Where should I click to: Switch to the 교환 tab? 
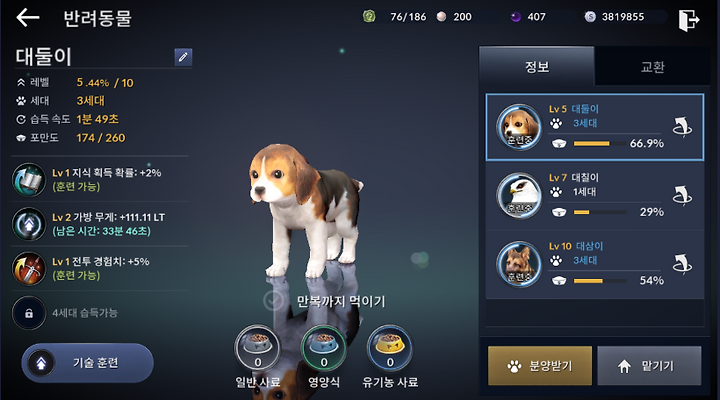click(652, 67)
